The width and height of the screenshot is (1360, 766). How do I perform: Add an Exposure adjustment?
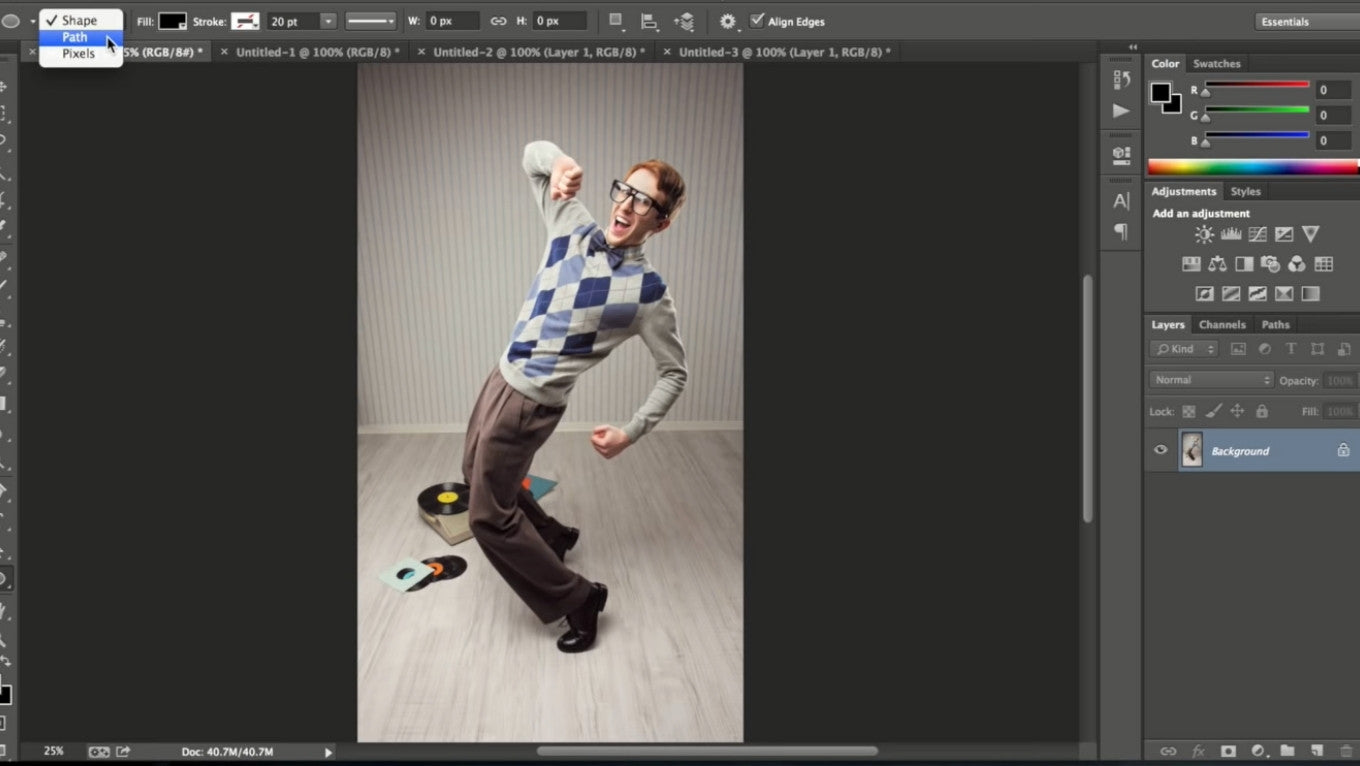click(x=1284, y=234)
